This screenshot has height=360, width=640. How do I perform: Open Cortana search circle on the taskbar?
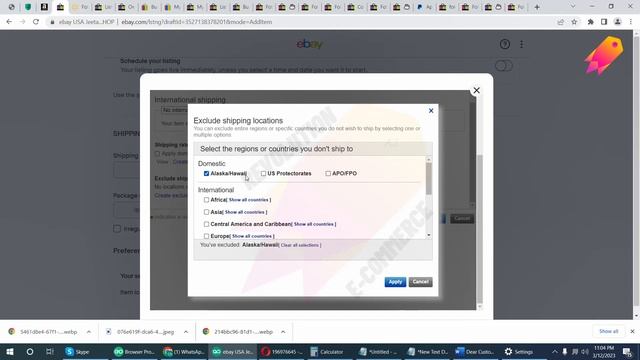[30, 351]
